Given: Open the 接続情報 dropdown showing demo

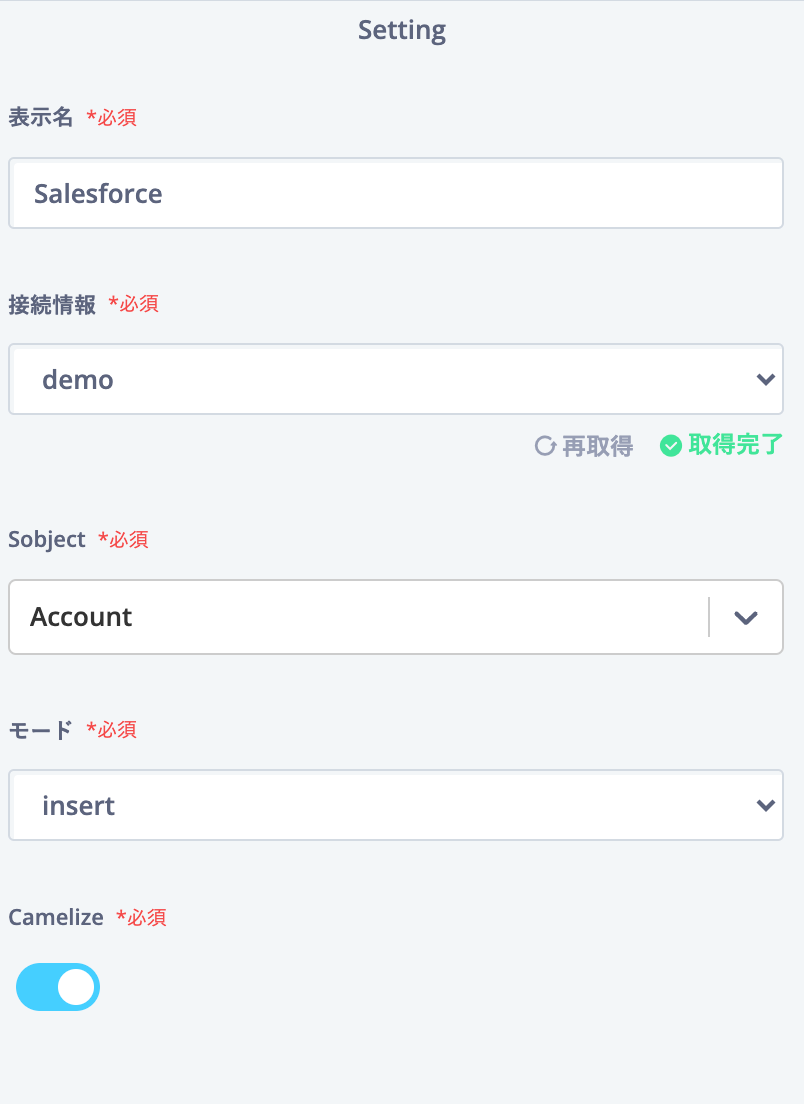Looking at the screenshot, I should pos(396,379).
